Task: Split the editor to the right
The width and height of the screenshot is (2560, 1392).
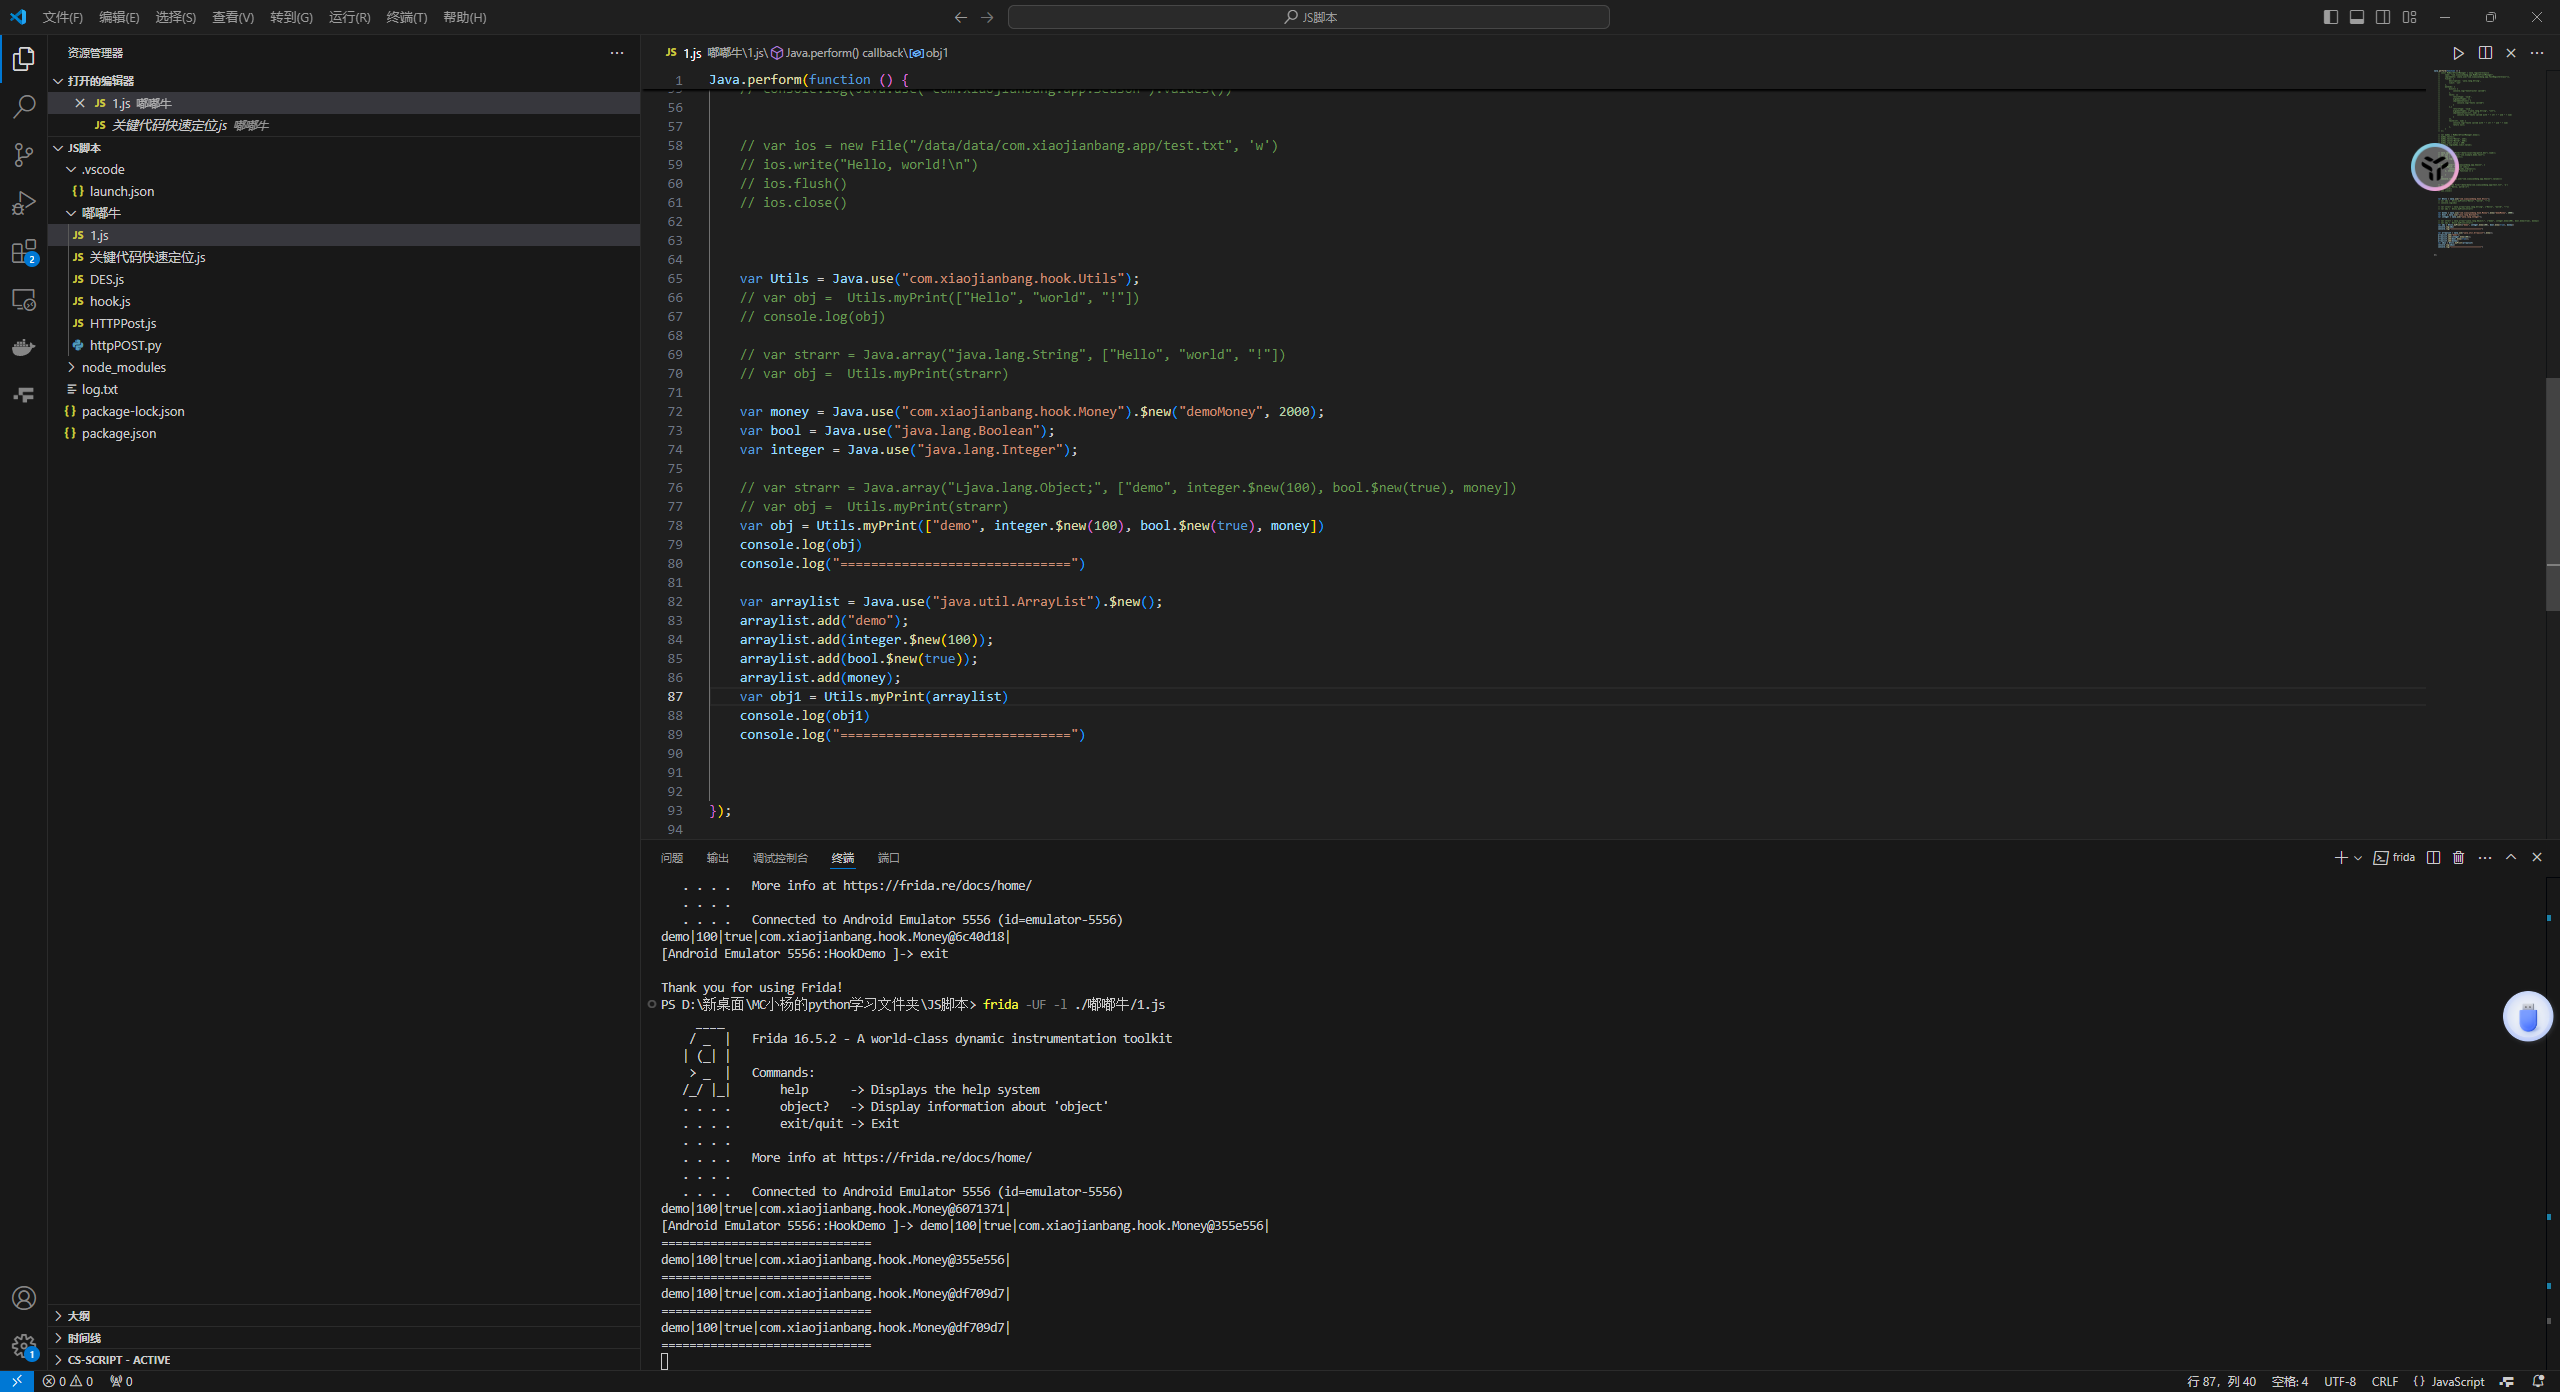Action: click(x=2485, y=53)
